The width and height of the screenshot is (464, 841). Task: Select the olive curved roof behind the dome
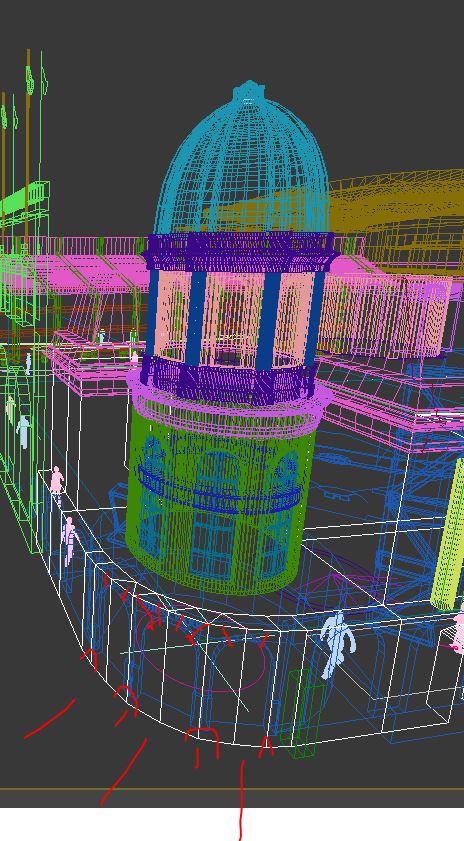click(397, 217)
